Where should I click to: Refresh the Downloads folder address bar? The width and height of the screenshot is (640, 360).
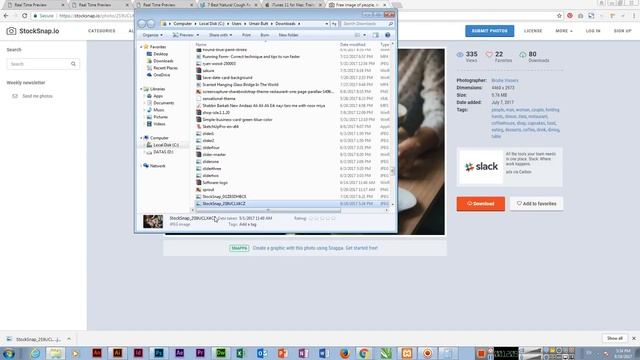[334, 24]
